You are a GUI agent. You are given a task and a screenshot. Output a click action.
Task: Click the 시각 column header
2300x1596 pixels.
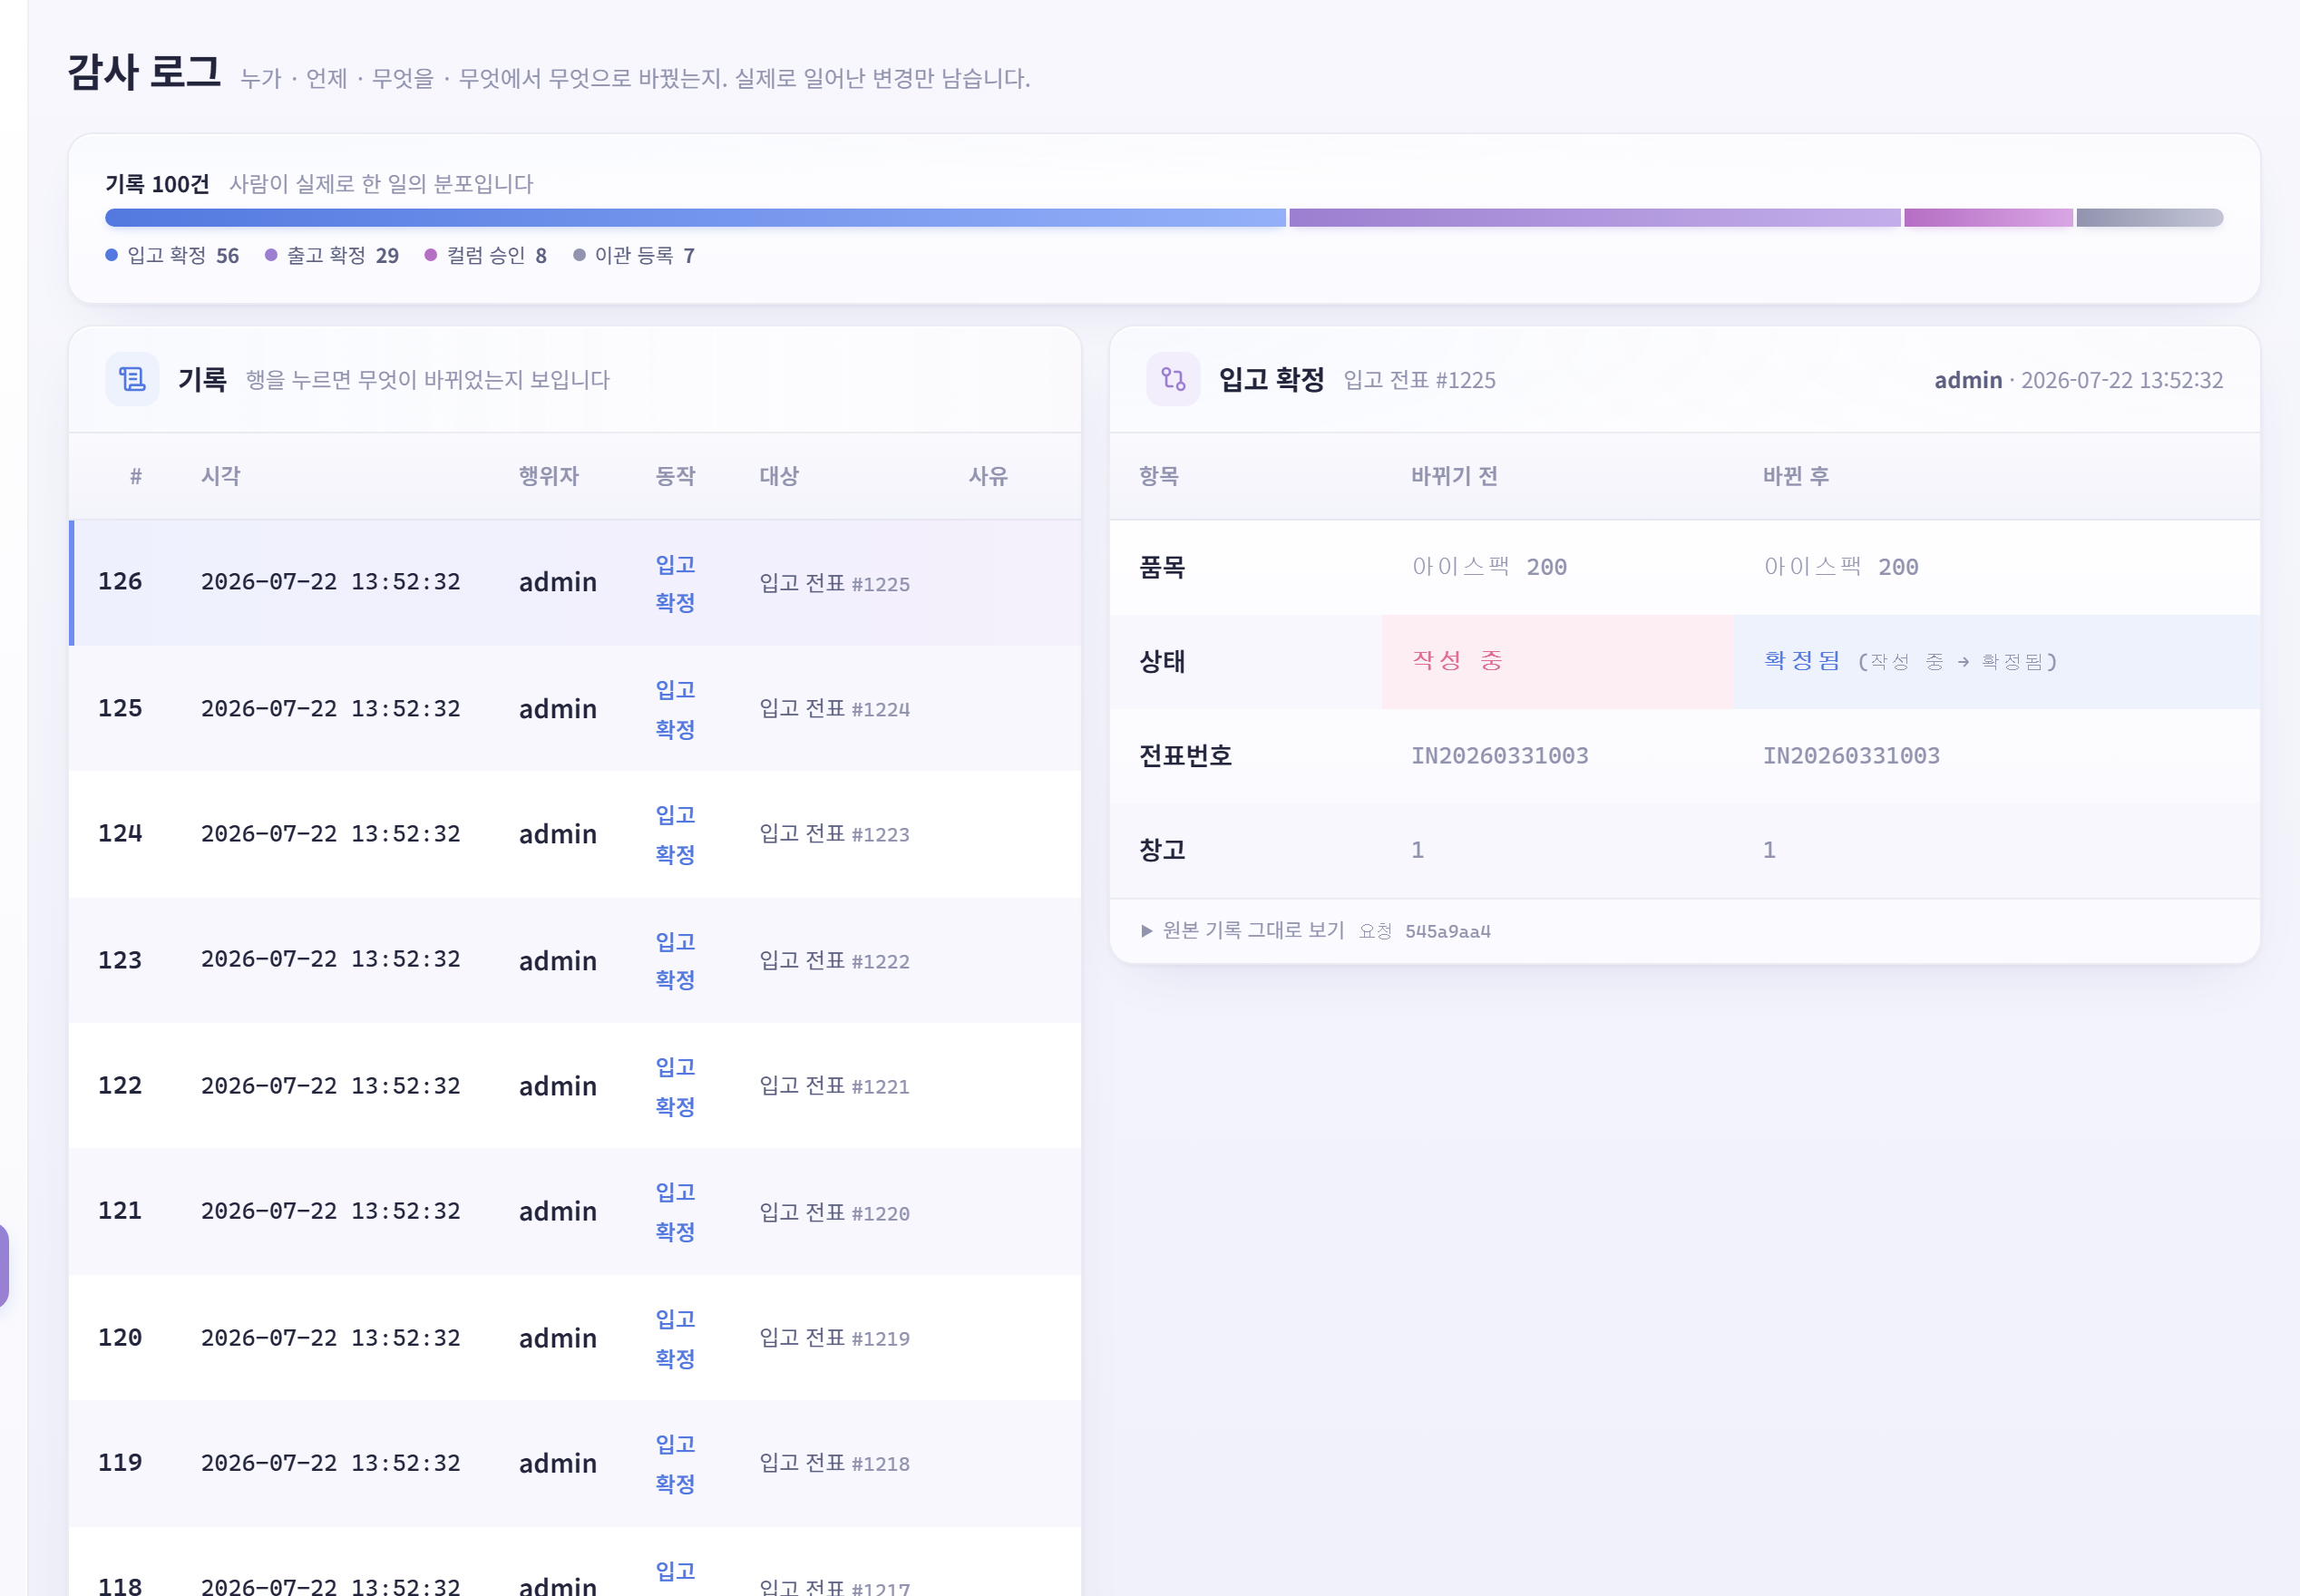point(221,476)
